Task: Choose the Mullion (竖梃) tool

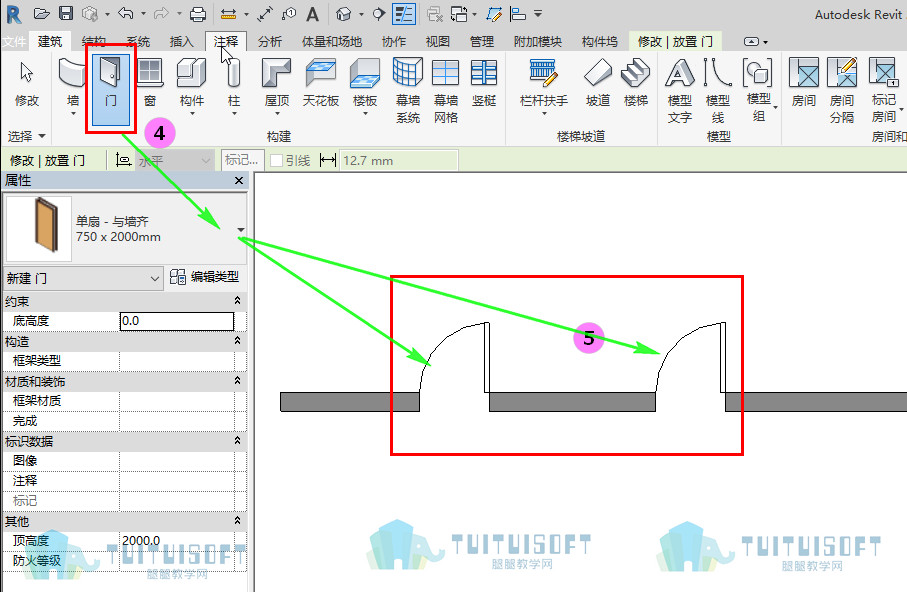Action: coord(484,83)
